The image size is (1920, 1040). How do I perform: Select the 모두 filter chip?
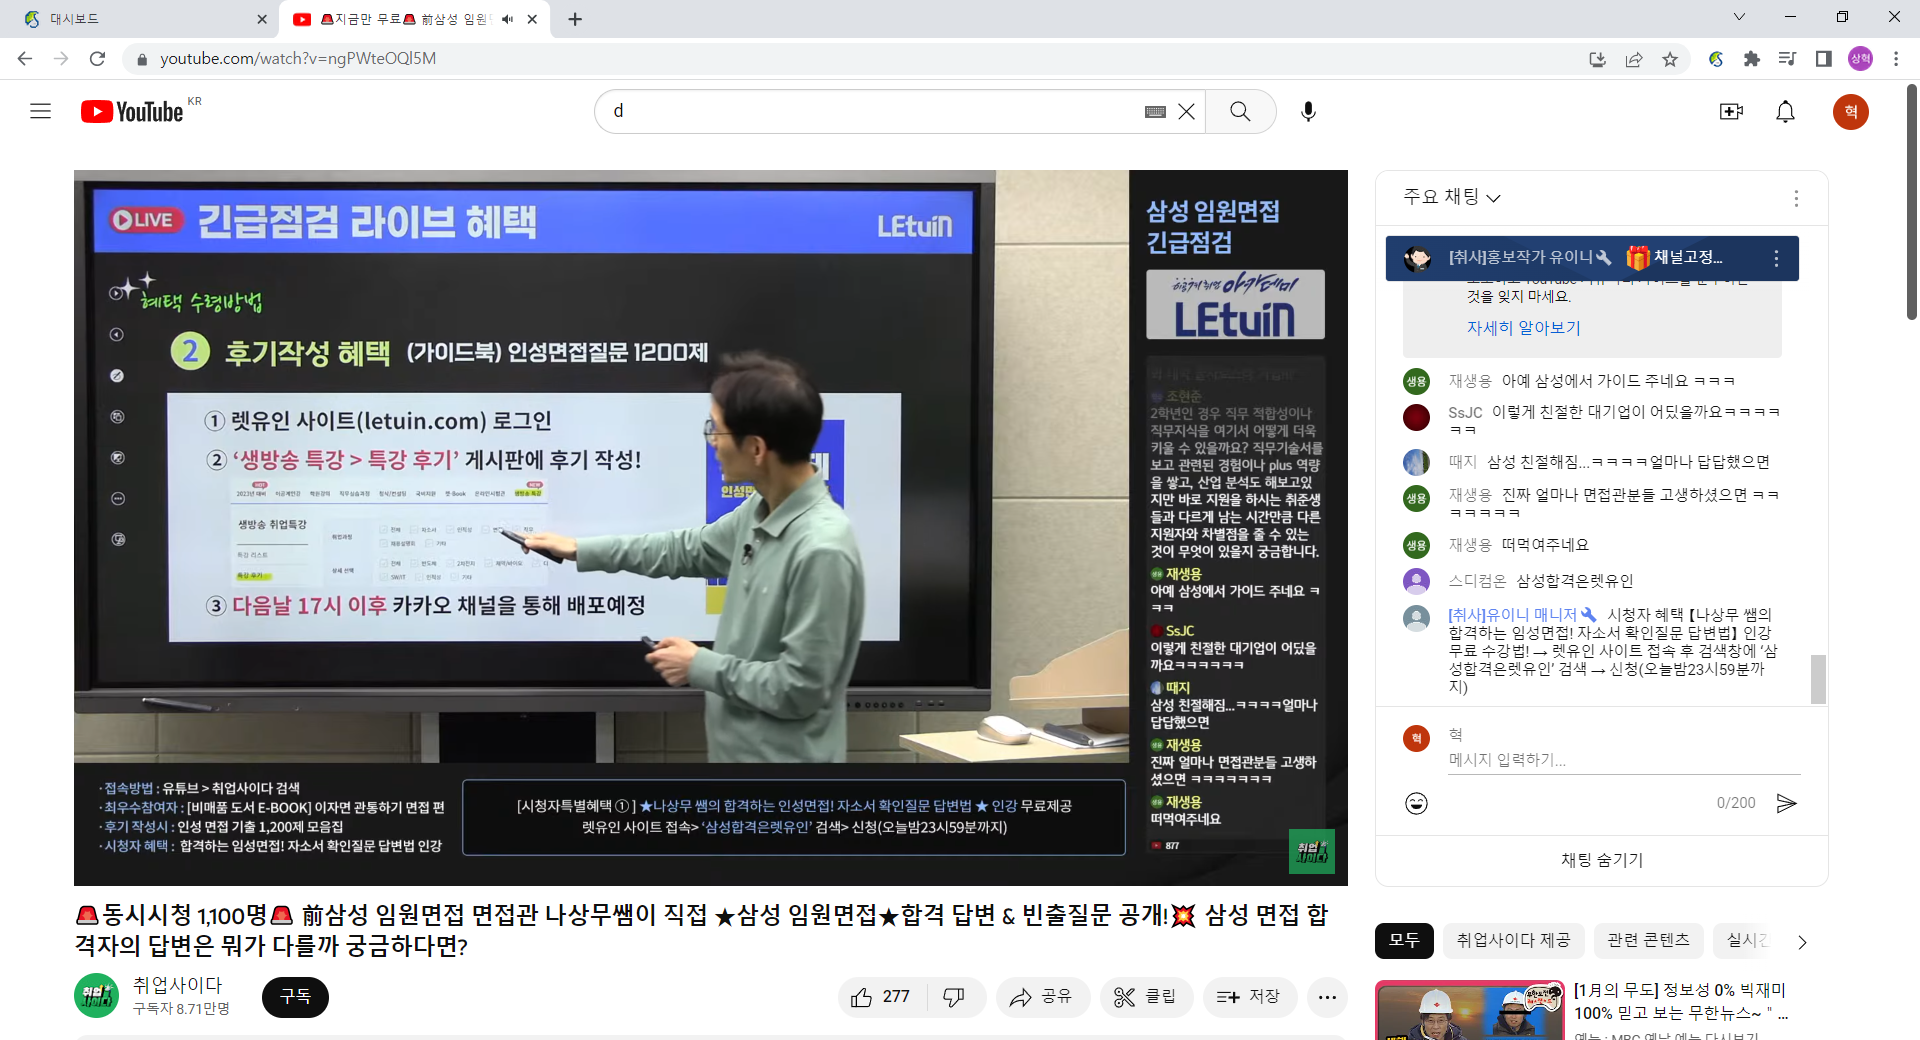(x=1404, y=940)
